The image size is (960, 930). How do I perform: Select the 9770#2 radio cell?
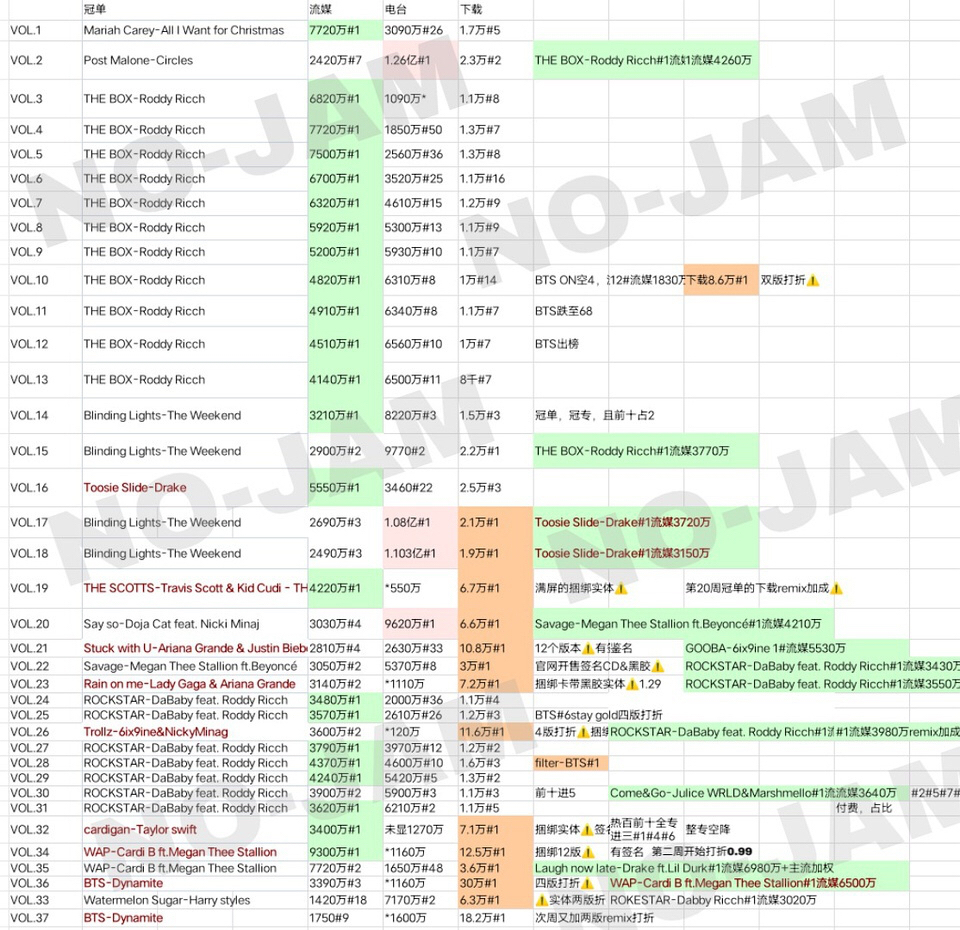point(421,451)
